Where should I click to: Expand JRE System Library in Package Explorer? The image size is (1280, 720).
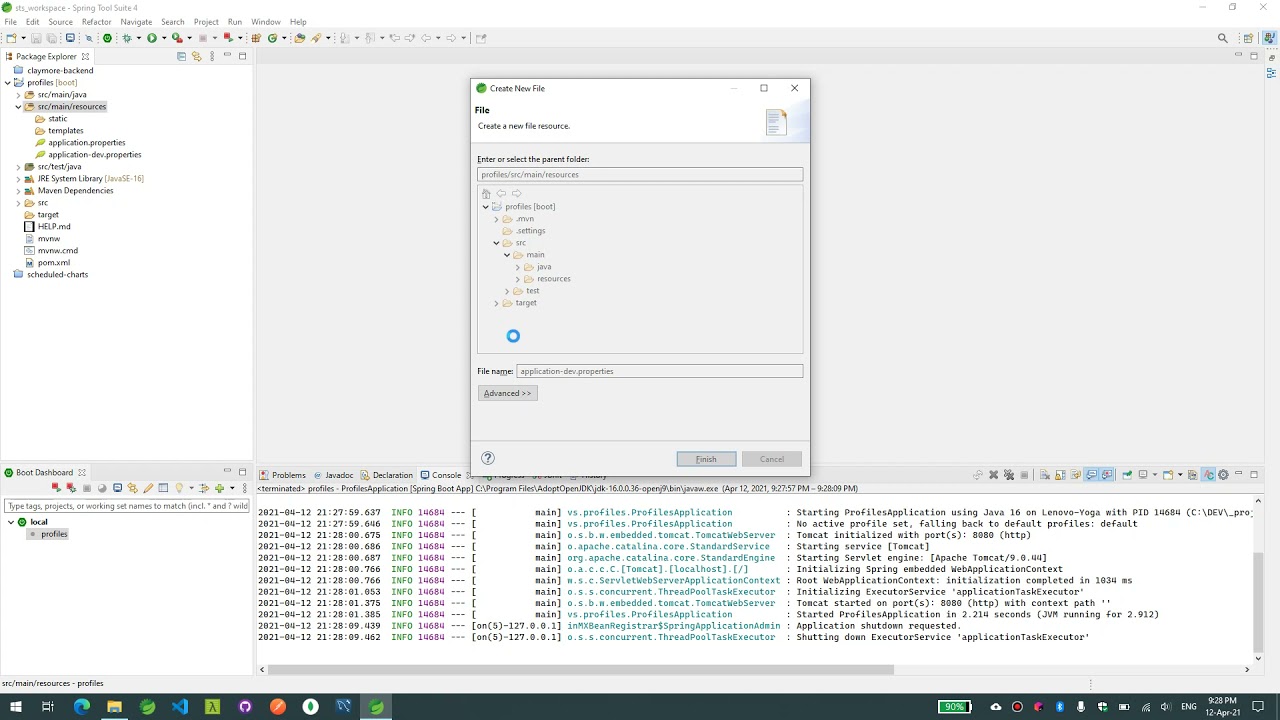tap(18, 179)
